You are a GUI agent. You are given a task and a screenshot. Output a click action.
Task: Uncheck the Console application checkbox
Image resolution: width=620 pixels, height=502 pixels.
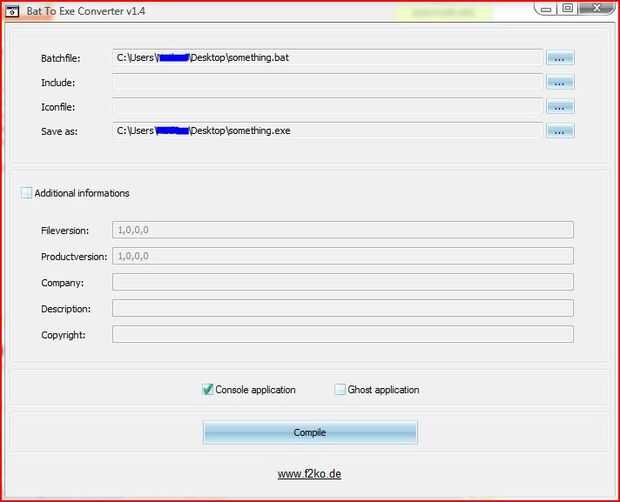(208, 390)
